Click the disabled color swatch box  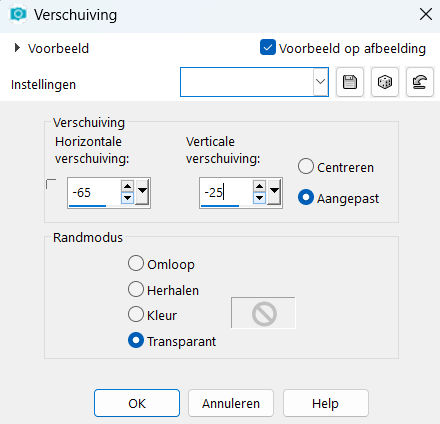tap(263, 313)
